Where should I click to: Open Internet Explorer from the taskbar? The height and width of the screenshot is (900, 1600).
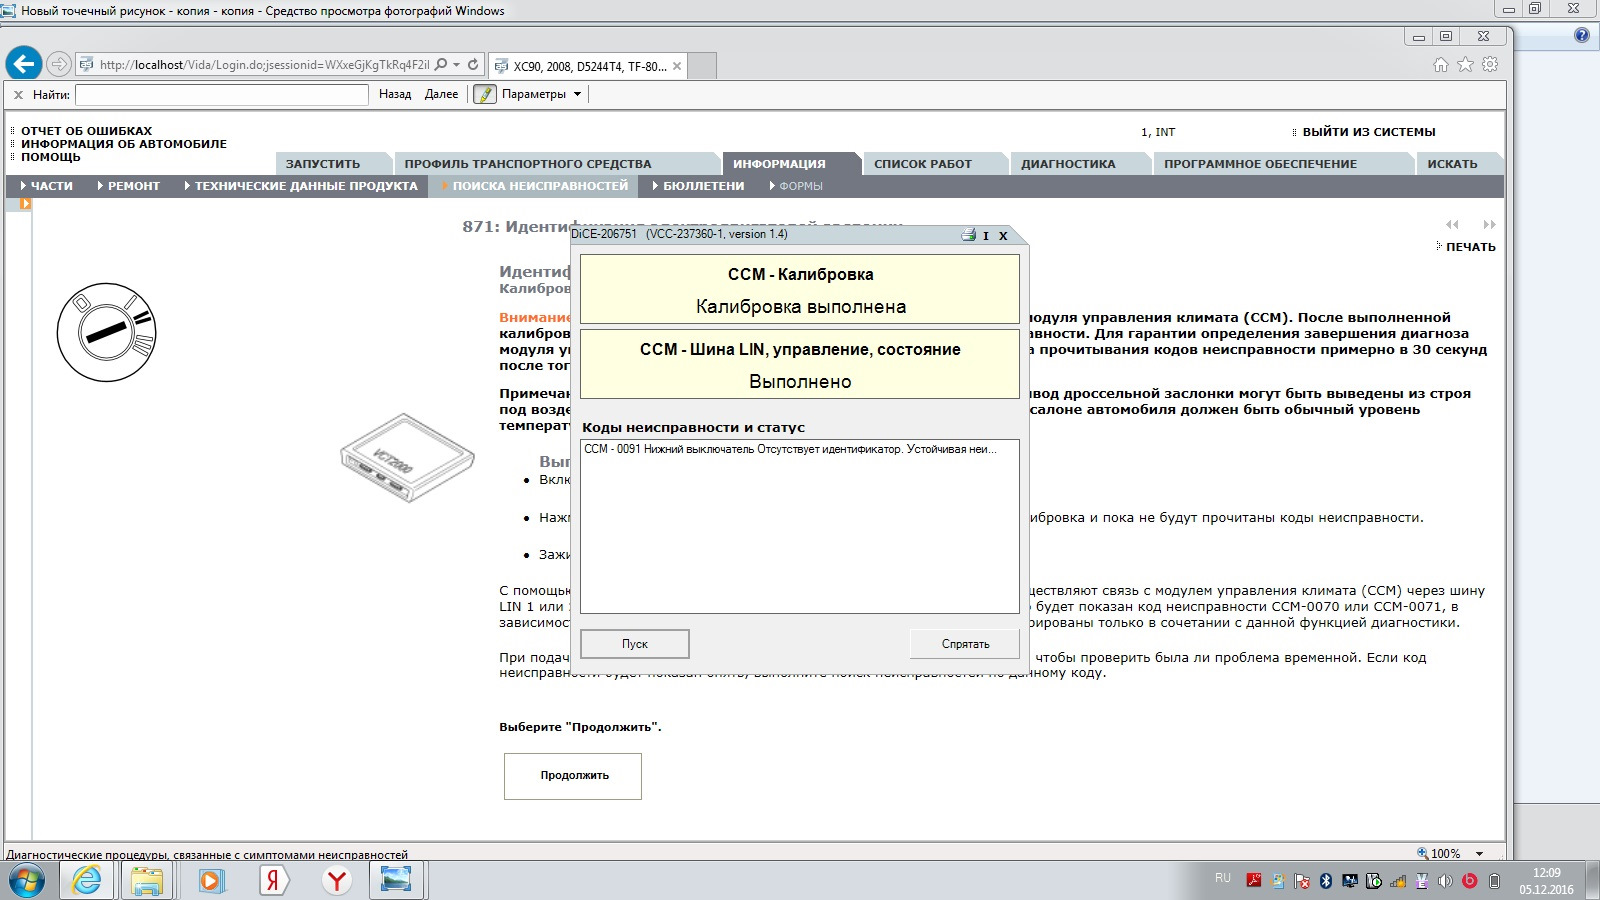click(87, 881)
